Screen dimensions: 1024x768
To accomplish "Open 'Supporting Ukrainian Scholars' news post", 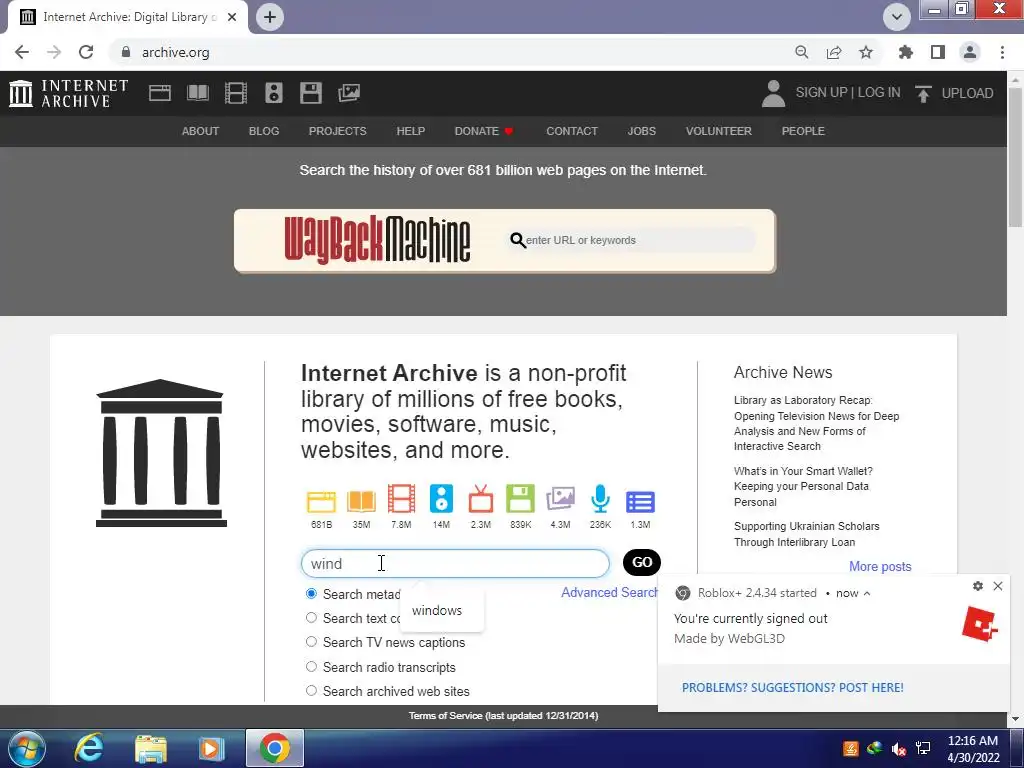I will coord(807,534).
